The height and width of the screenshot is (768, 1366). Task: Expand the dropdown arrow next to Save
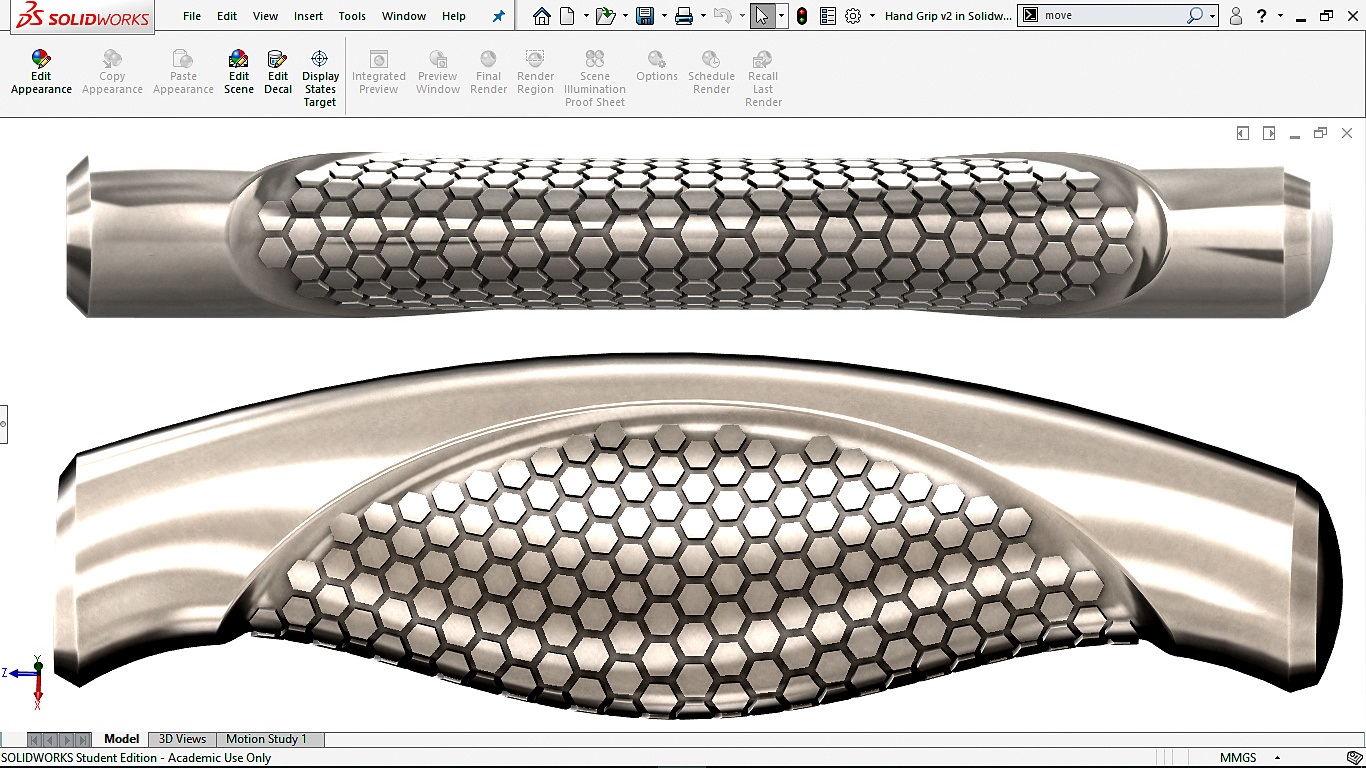tap(664, 16)
